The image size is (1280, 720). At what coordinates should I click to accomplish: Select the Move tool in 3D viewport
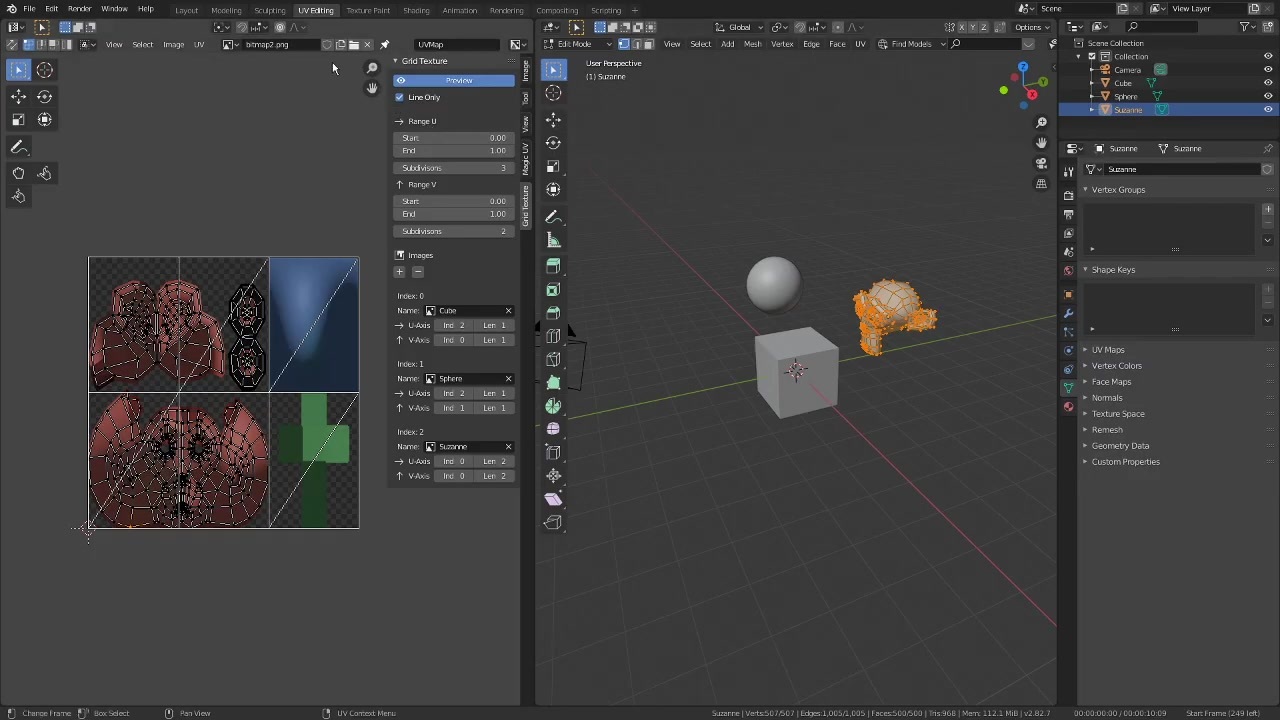point(553,120)
